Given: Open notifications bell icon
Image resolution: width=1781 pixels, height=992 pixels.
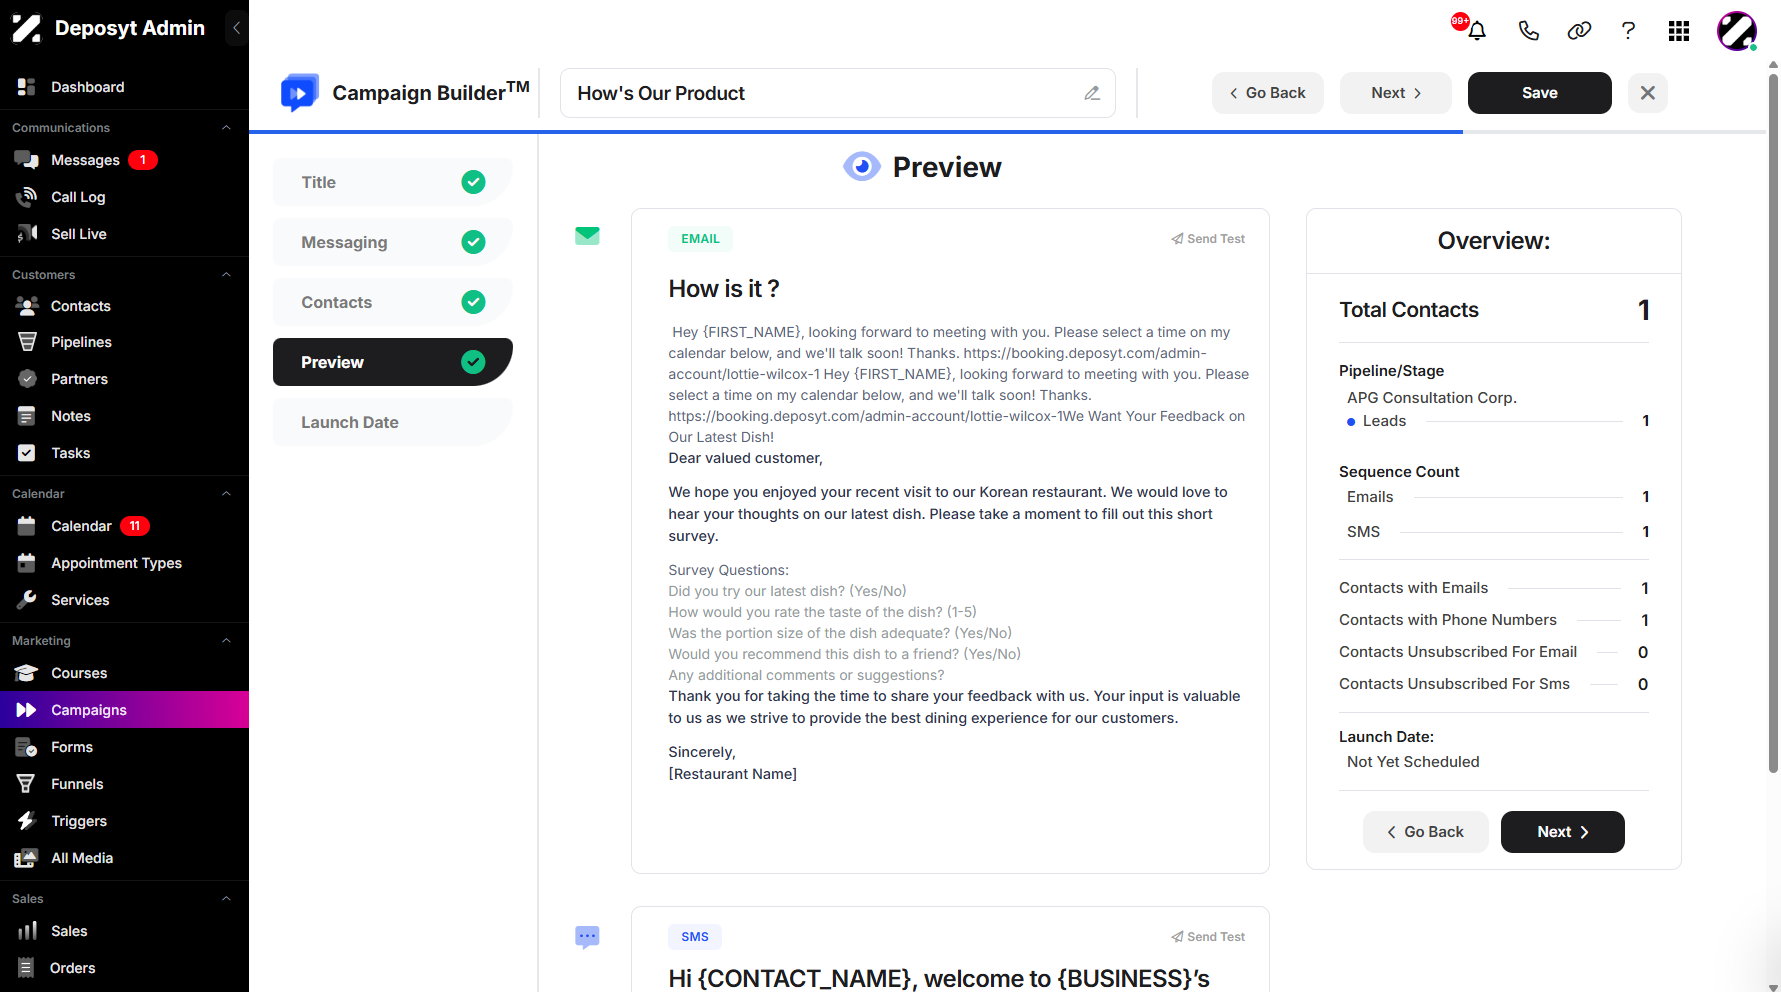Looking at the screenshot, I should pyautogui.click(x=1476, y=30).
